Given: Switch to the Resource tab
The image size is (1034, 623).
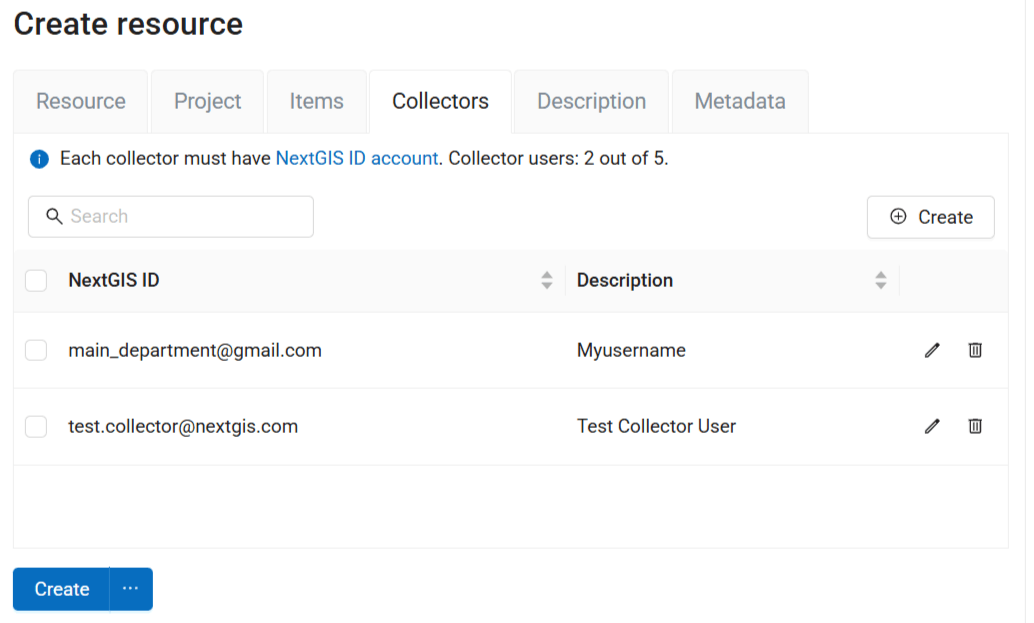Looking at the screenshot, I should [x=81, y=101].
